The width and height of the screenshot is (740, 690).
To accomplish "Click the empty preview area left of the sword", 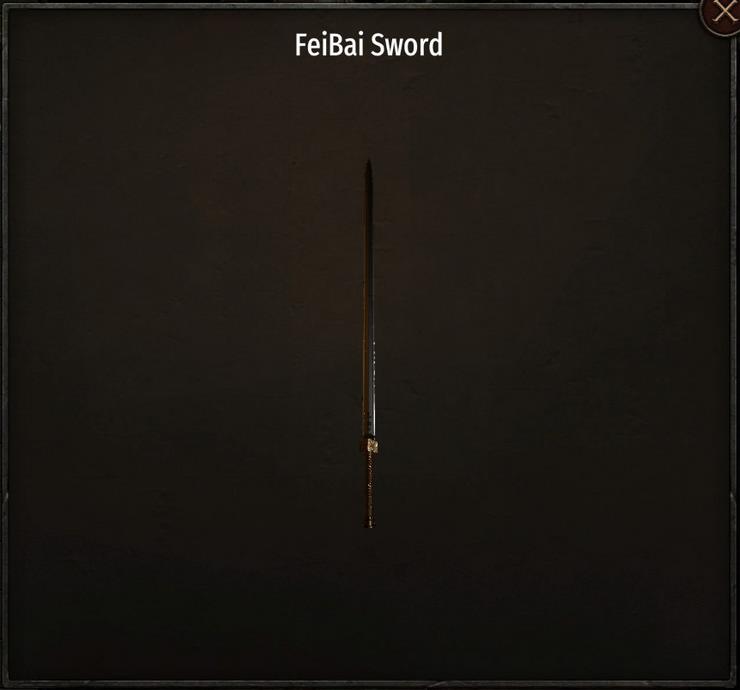I will 184,345.
